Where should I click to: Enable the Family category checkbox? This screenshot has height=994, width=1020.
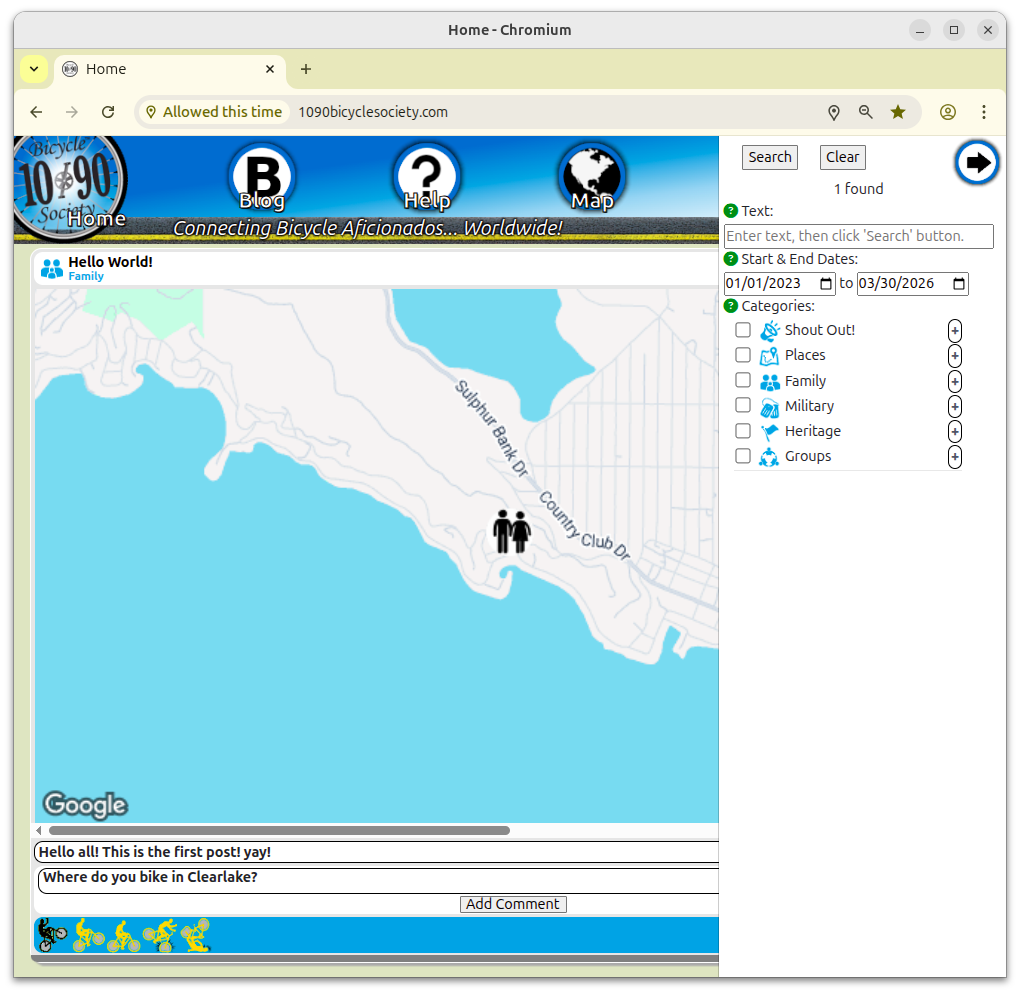(743, 380)
